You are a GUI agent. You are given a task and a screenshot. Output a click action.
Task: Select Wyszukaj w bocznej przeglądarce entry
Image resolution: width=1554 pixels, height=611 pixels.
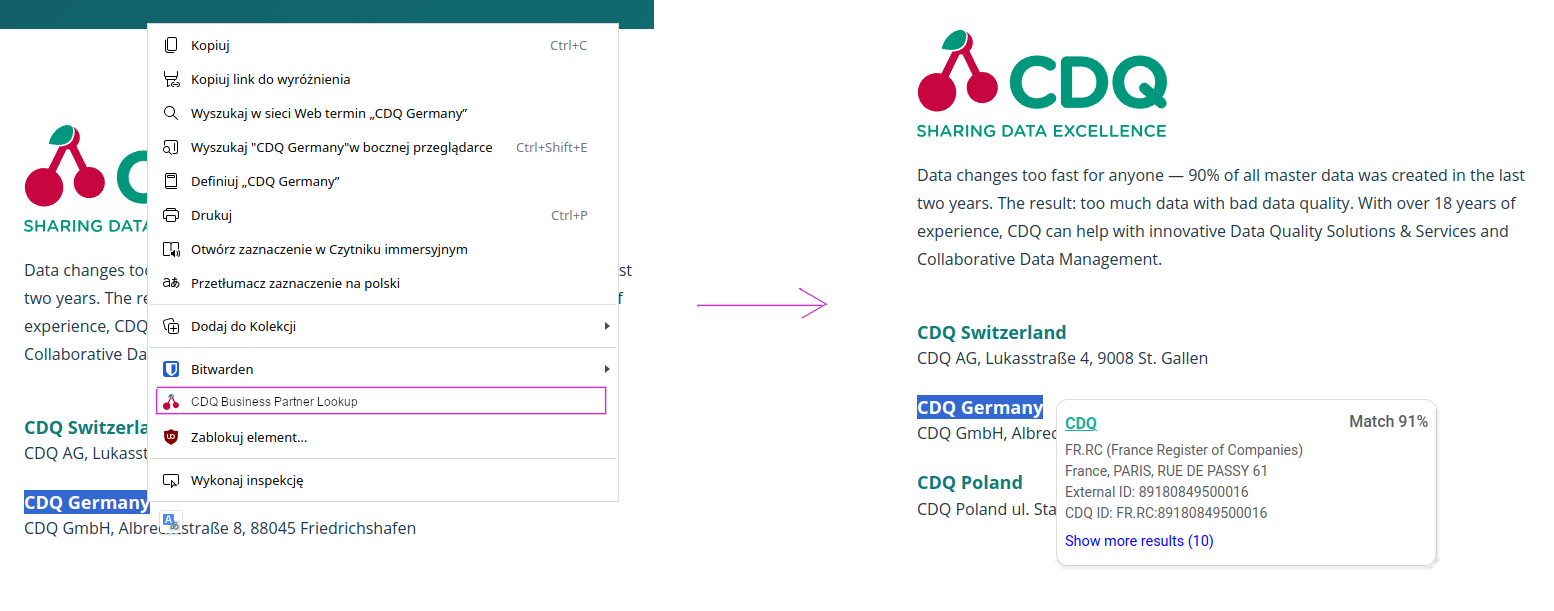tap(341, 147)
